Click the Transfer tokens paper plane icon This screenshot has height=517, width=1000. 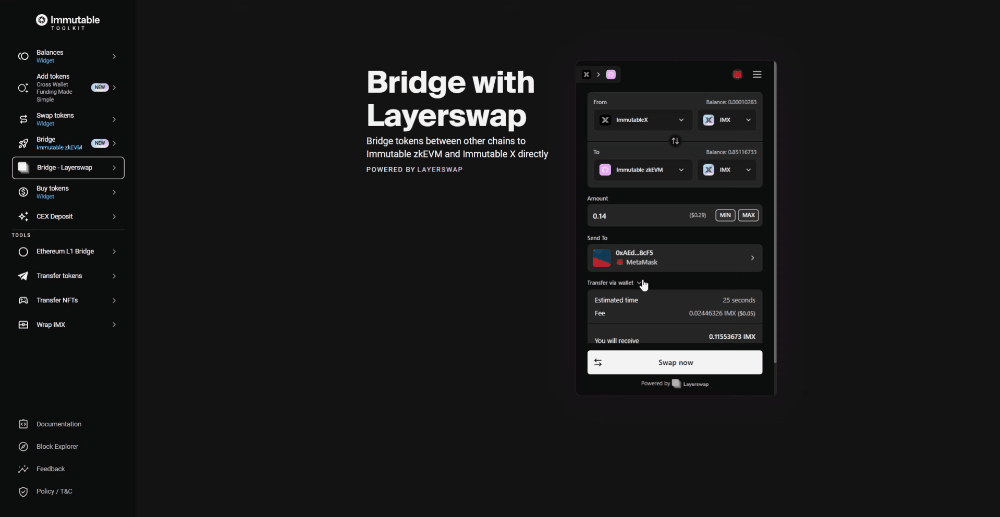[x=23, y=276]
